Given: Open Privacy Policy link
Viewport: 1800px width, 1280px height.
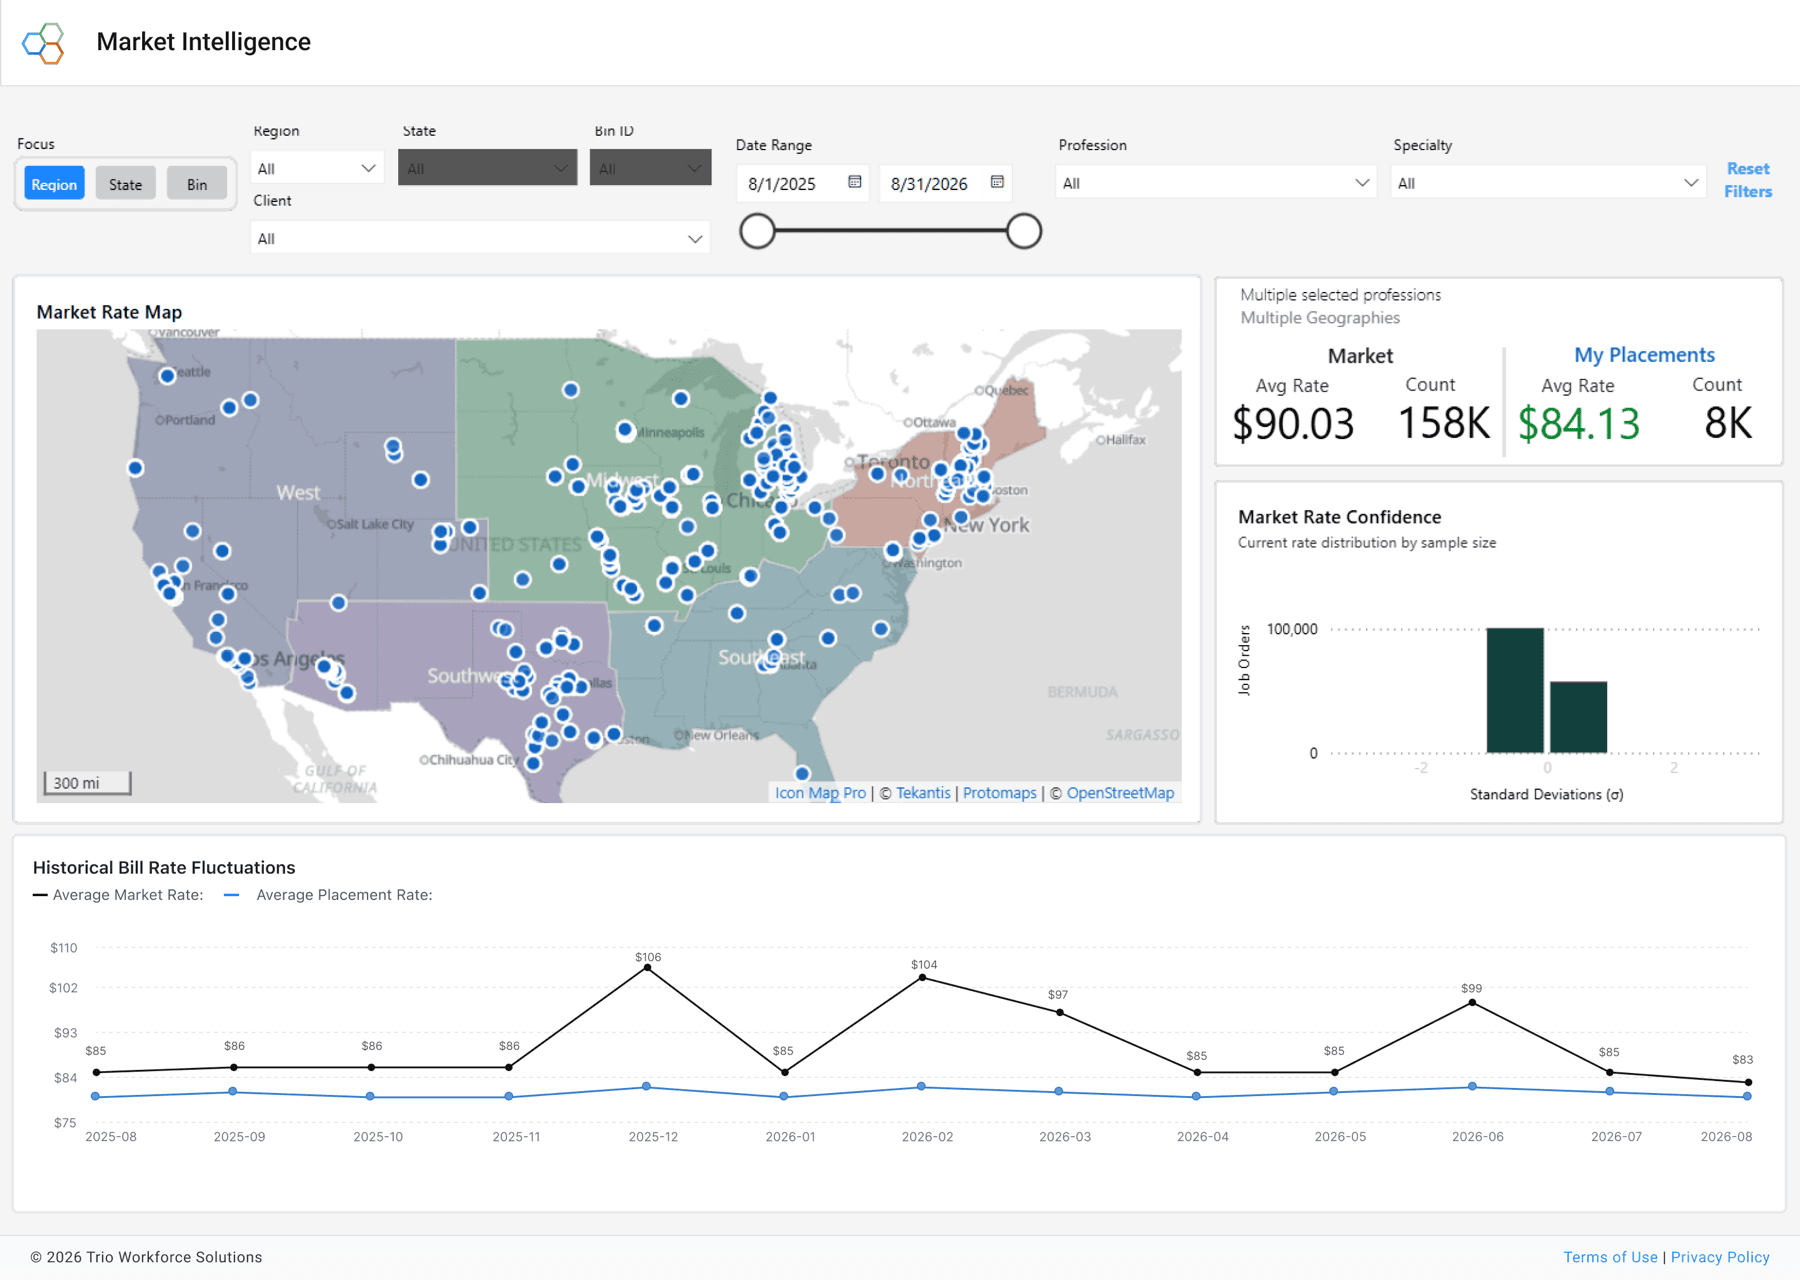Looking at the screenshot, I should (1720, 1257).
